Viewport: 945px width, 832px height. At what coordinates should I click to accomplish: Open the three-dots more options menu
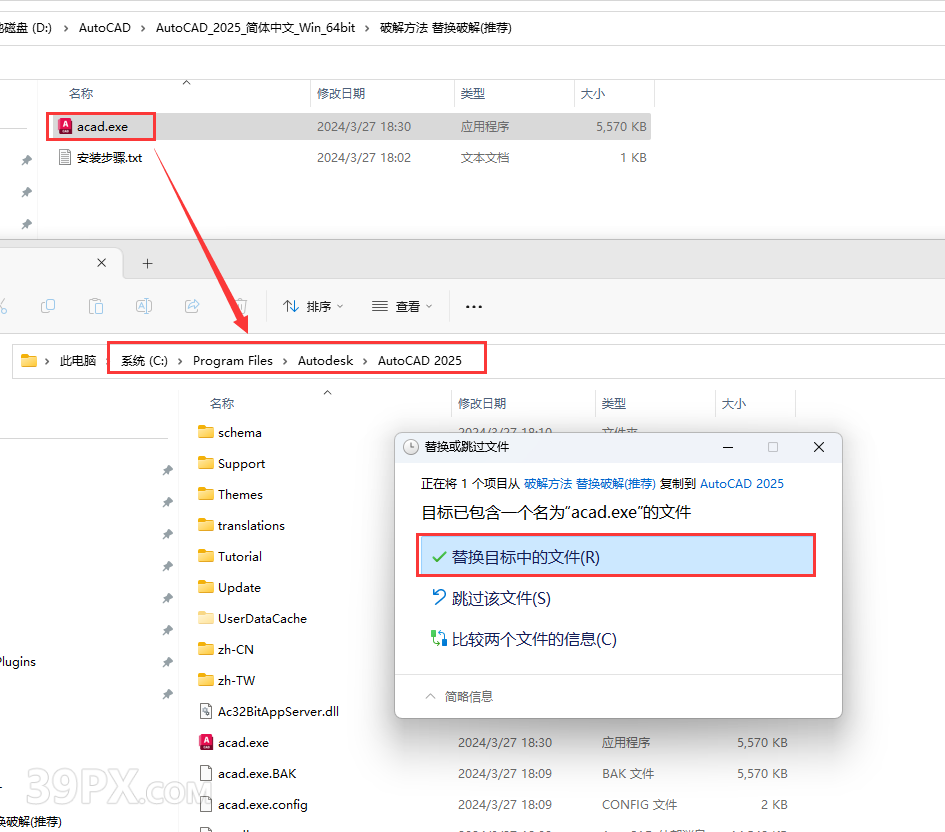click(474, 307)
